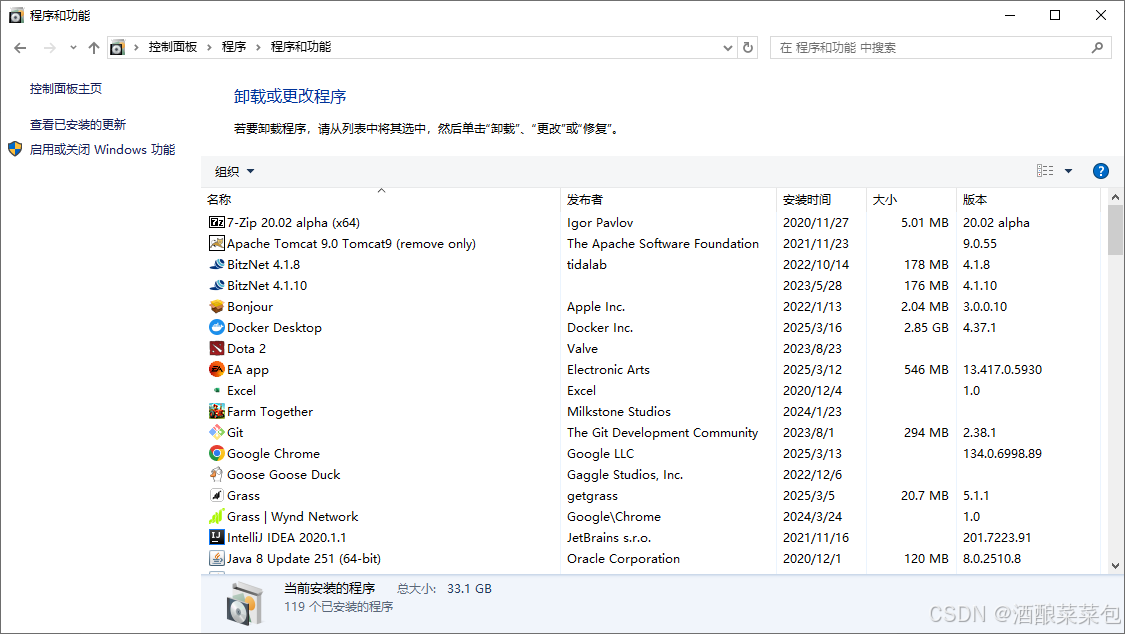Select the Docker Desktop program name

click(x=274, y=327)
